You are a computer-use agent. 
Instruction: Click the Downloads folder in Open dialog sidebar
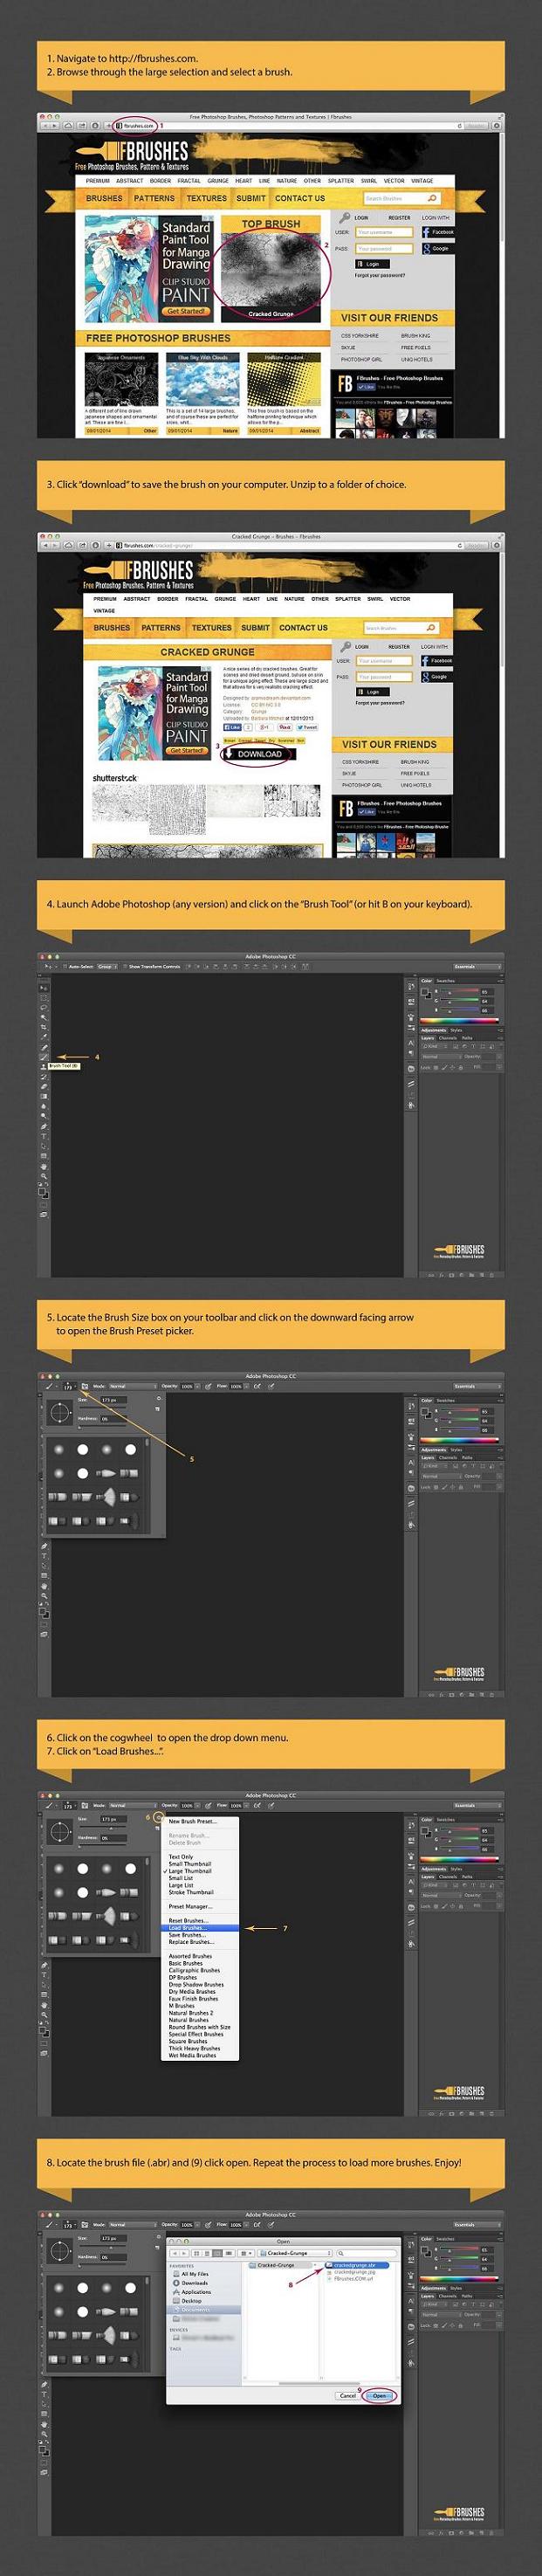point(191,2284)
